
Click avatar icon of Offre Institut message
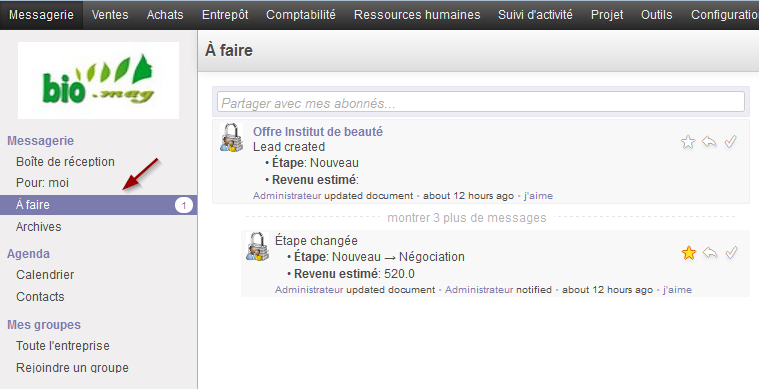point(232,137)
